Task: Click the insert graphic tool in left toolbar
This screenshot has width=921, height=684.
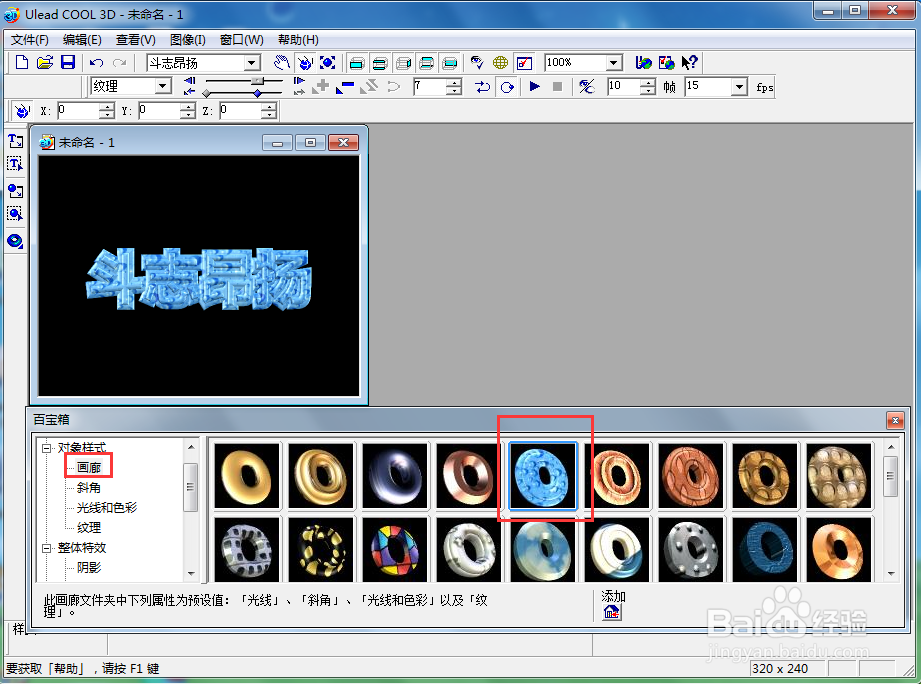Action: pos(15,191)
